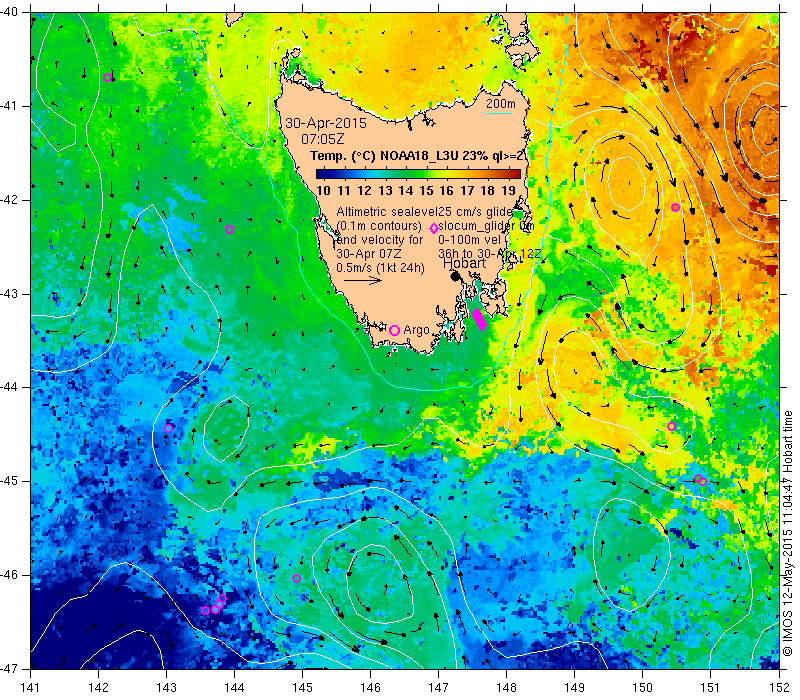Viewport: 800px width, 700px height.
Task: Click the '13' color bar temperature label
Action: [385, 190]
